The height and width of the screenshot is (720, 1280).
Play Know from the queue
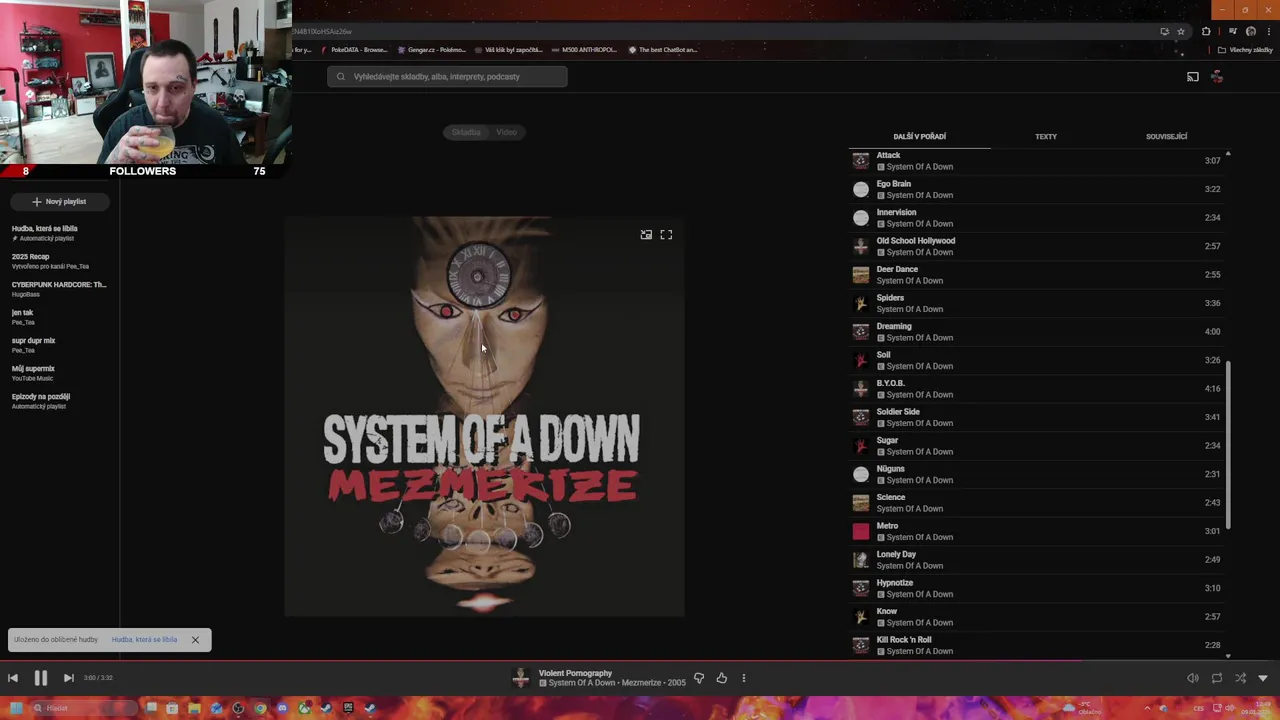(1038, 617)
